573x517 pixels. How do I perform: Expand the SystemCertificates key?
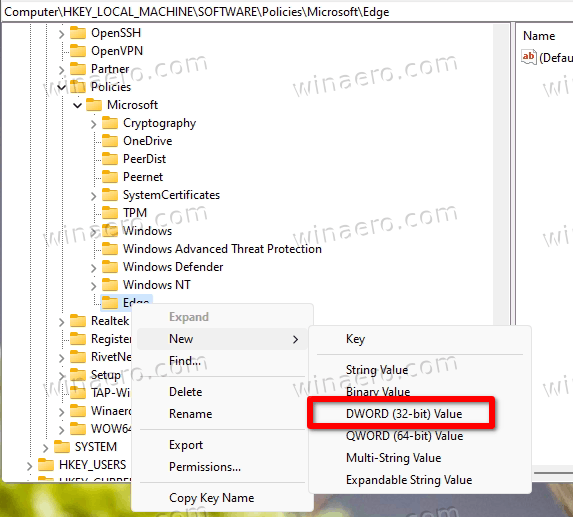coord(94,196)
